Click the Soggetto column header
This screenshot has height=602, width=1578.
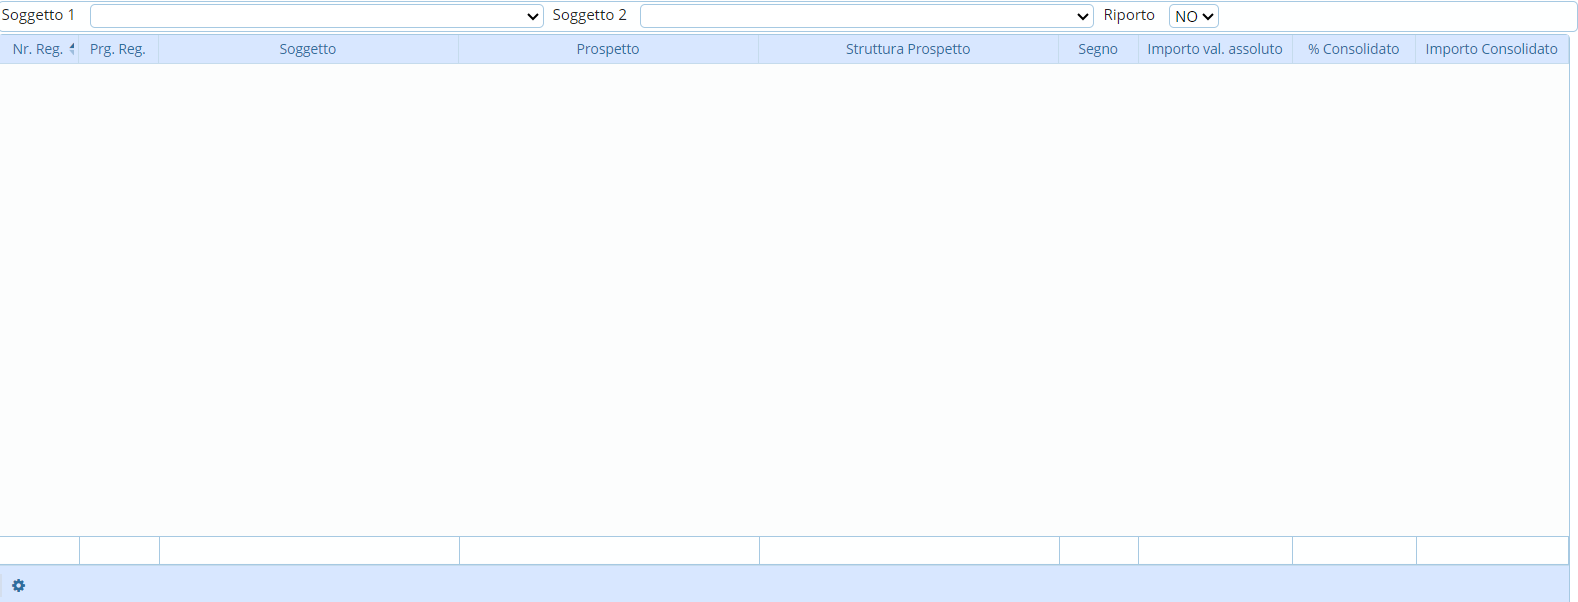pyautogui.click(x=308, y=49)
